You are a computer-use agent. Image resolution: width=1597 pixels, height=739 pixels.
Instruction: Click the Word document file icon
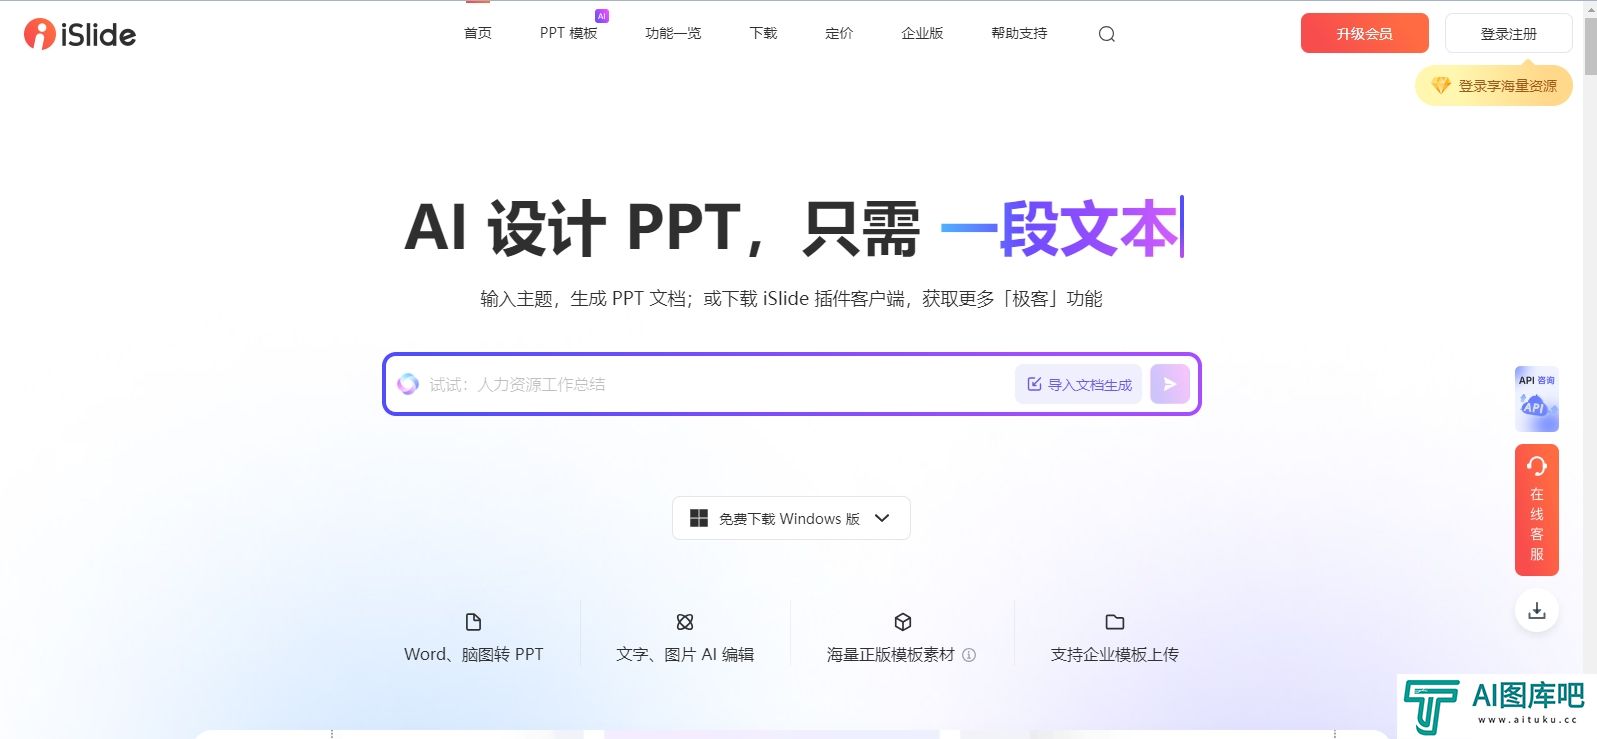click(474, 622)
